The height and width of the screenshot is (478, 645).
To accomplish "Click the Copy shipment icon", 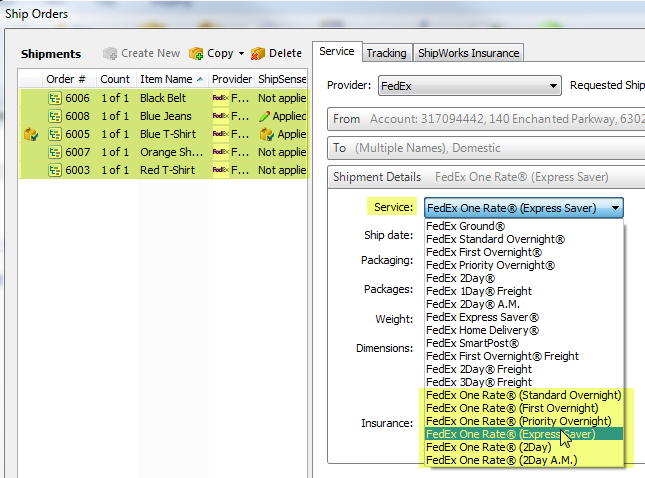I will [x=196, y=53].
